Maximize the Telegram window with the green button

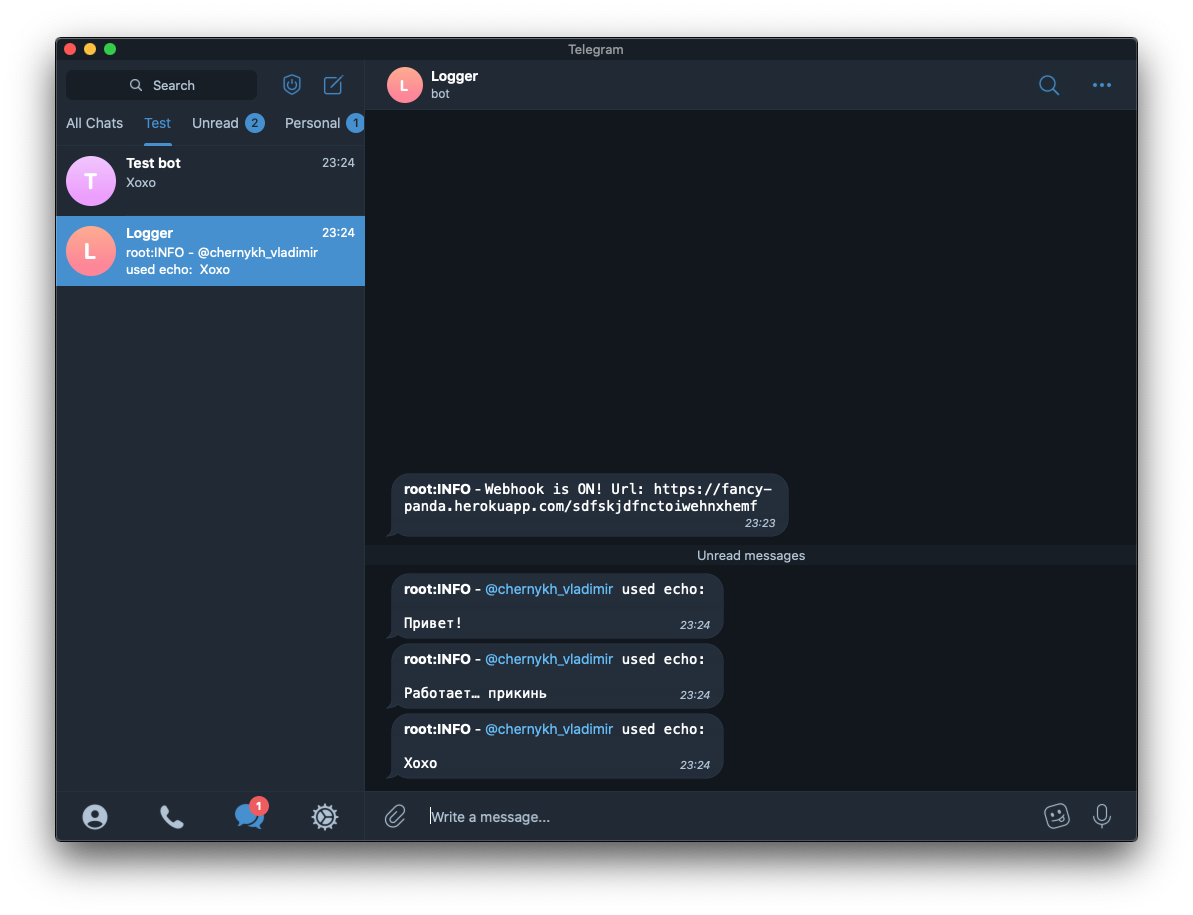tap(110, 49)
